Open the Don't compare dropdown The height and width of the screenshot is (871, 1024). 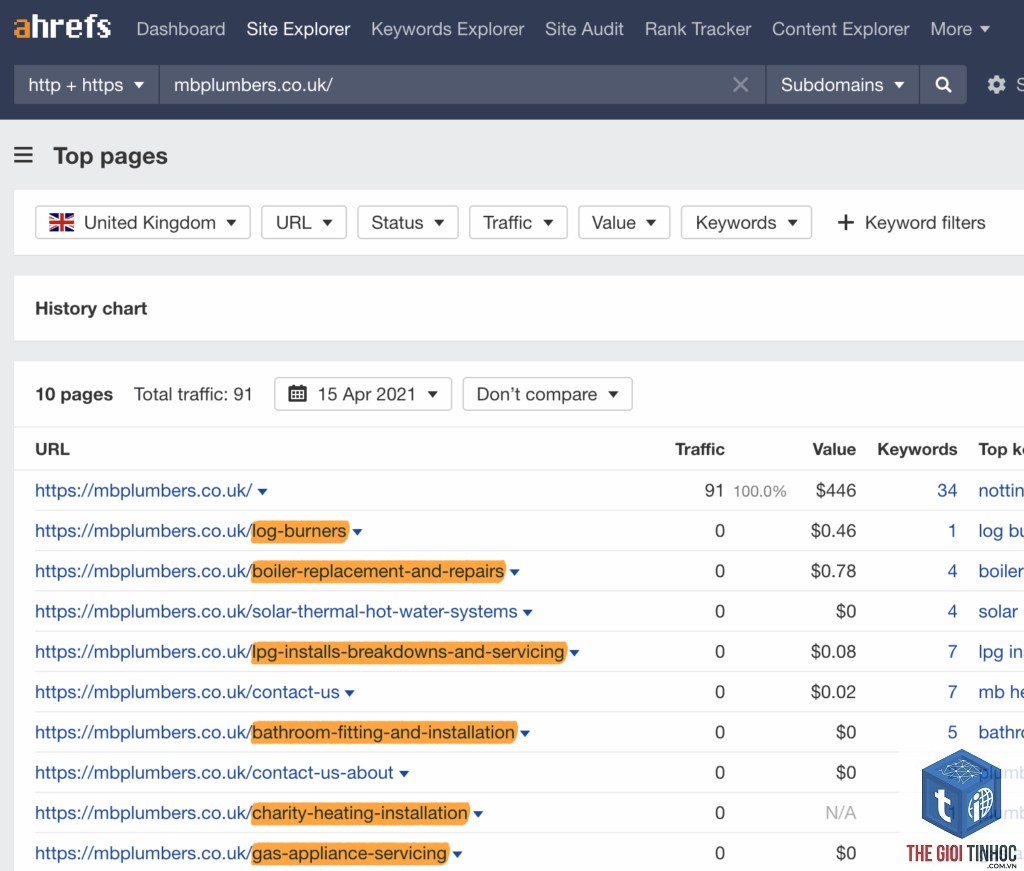[x=547, y=394]
